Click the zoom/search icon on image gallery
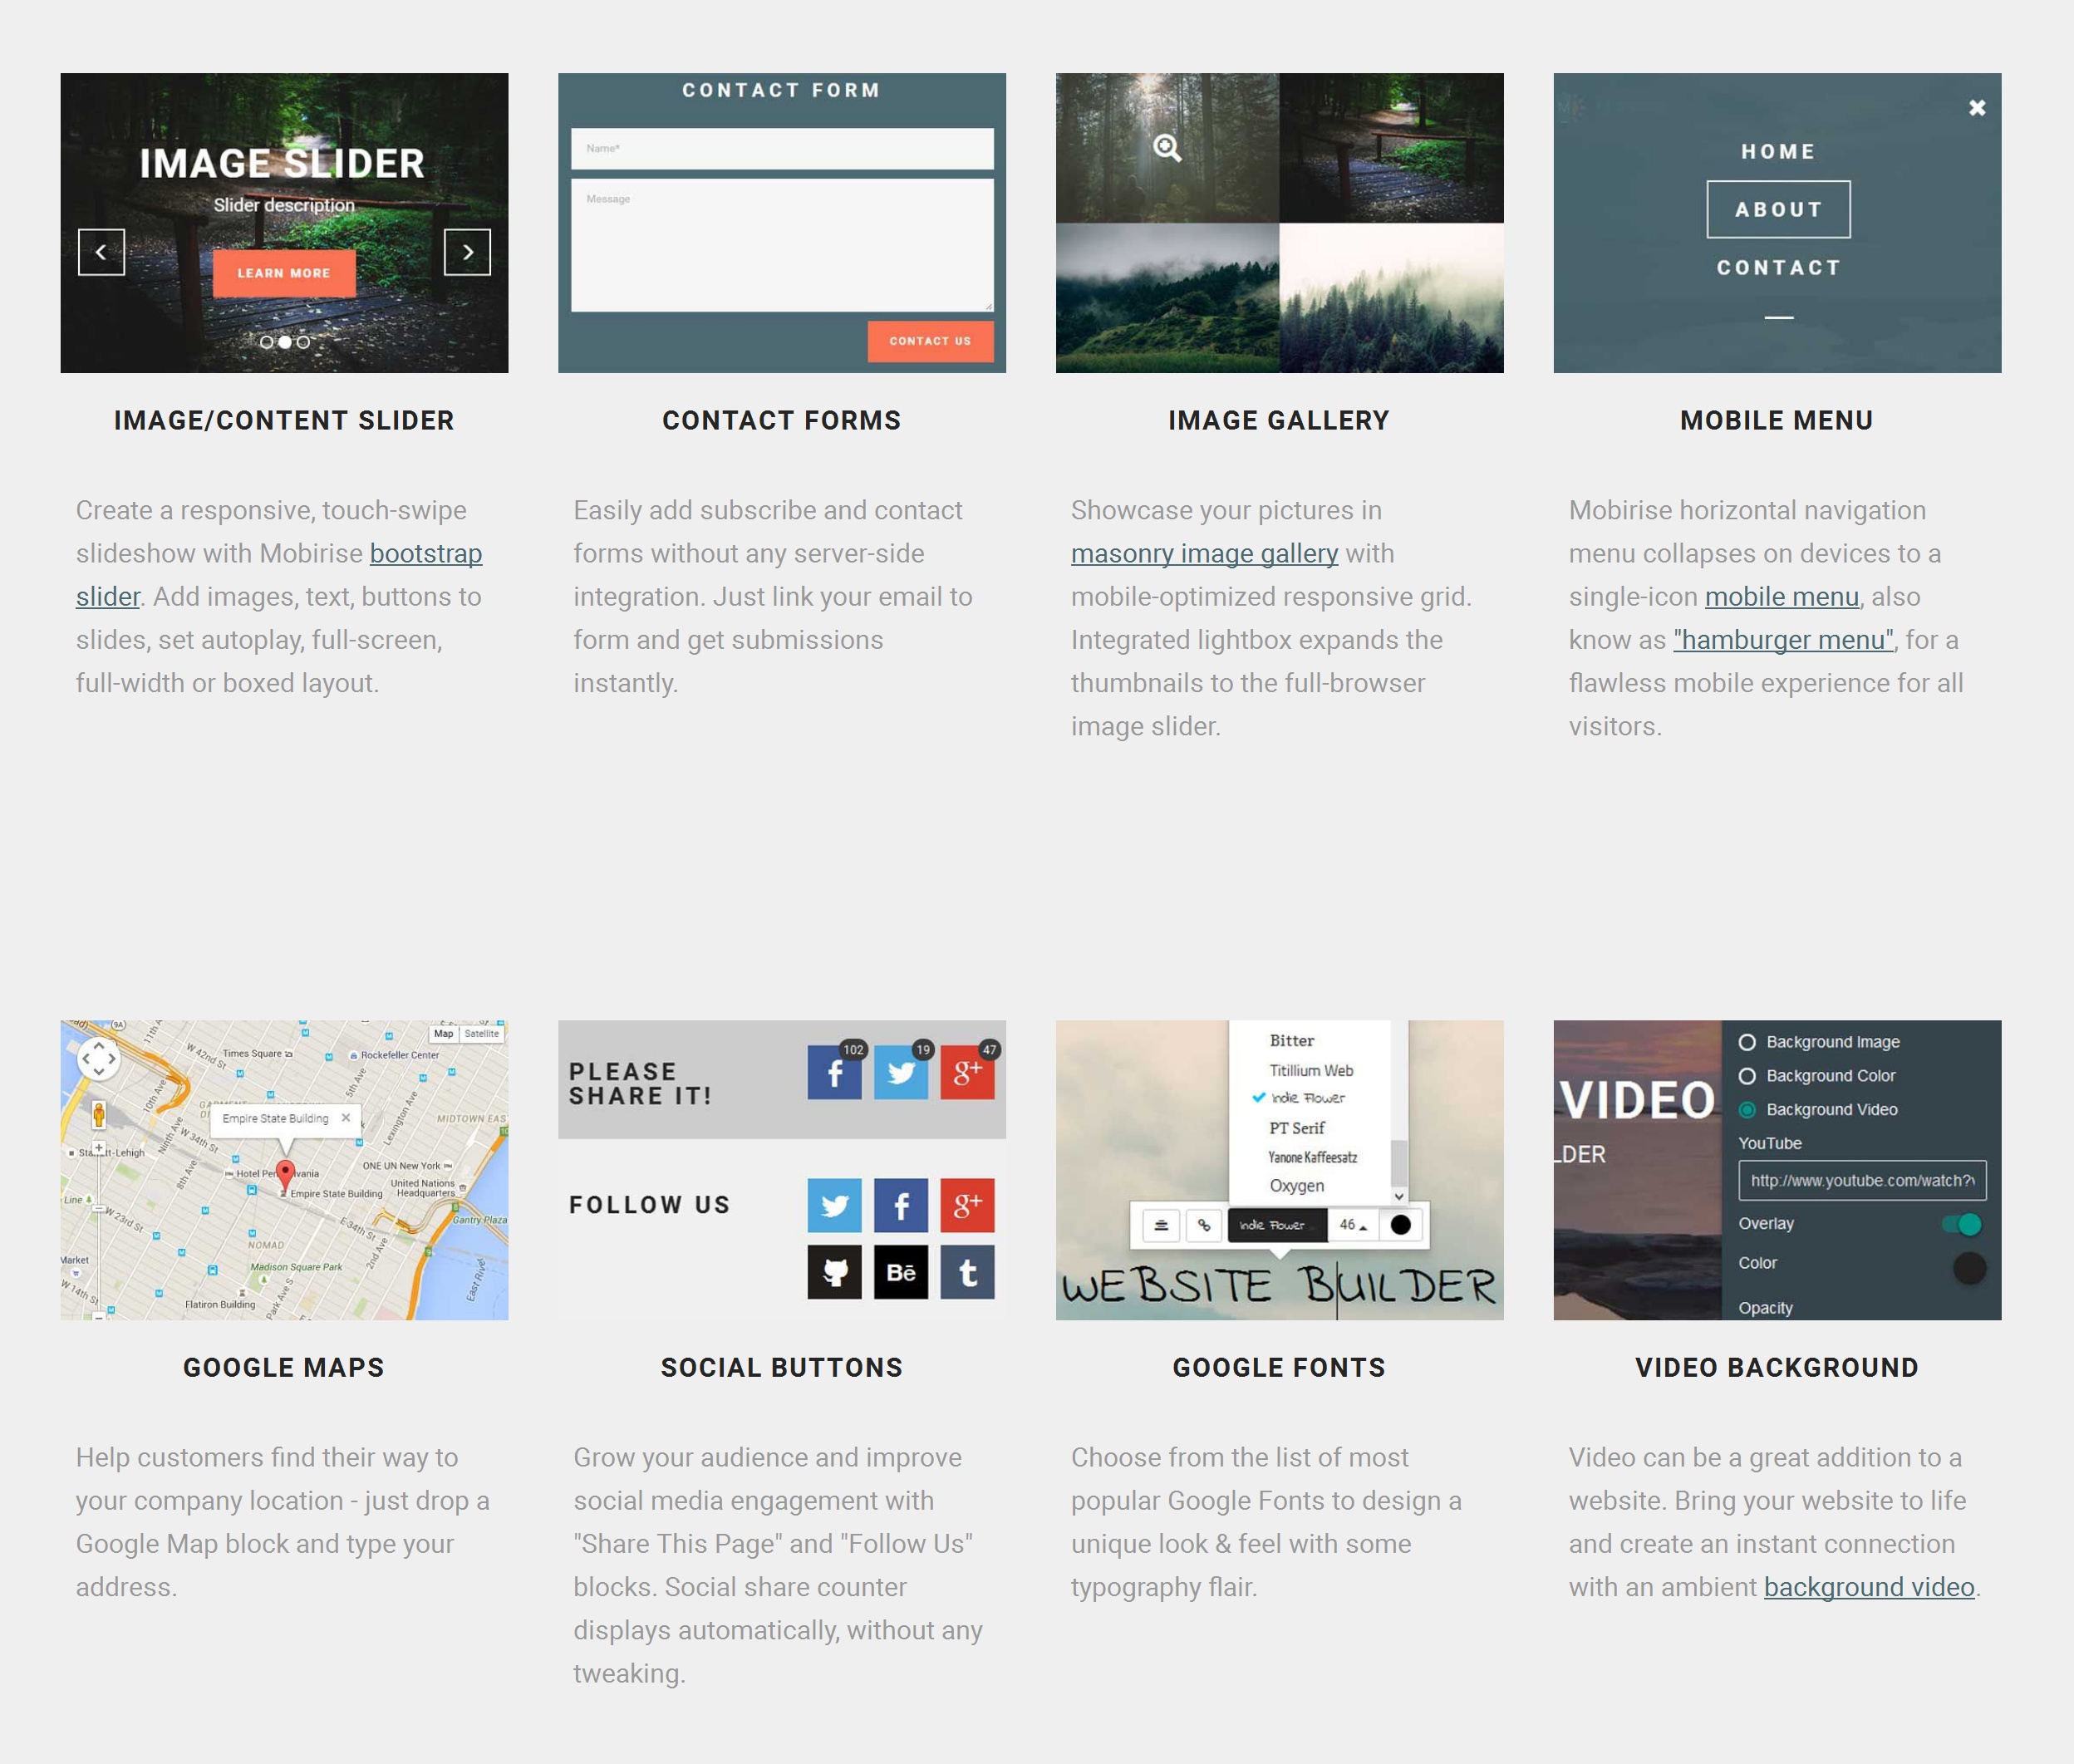Screen dimensions: 2074x1764 1167,147
